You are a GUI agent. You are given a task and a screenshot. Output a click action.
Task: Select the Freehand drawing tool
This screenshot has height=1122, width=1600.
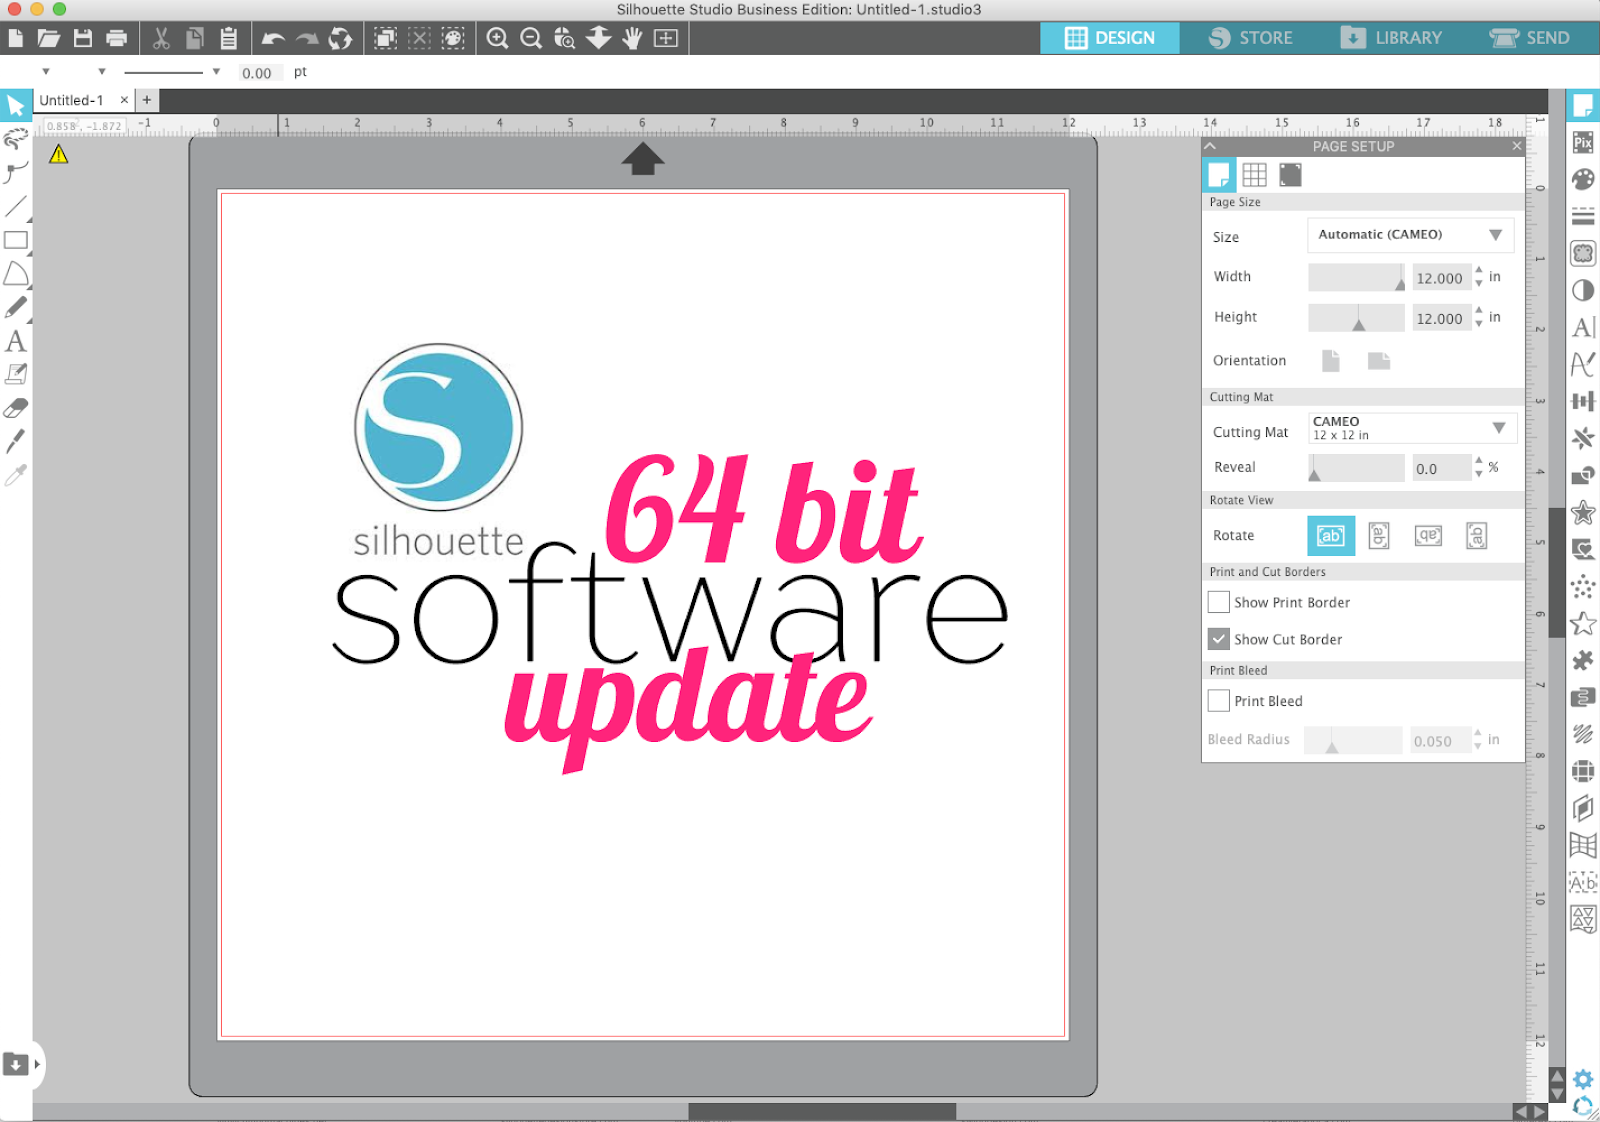[x=15, y=140]
